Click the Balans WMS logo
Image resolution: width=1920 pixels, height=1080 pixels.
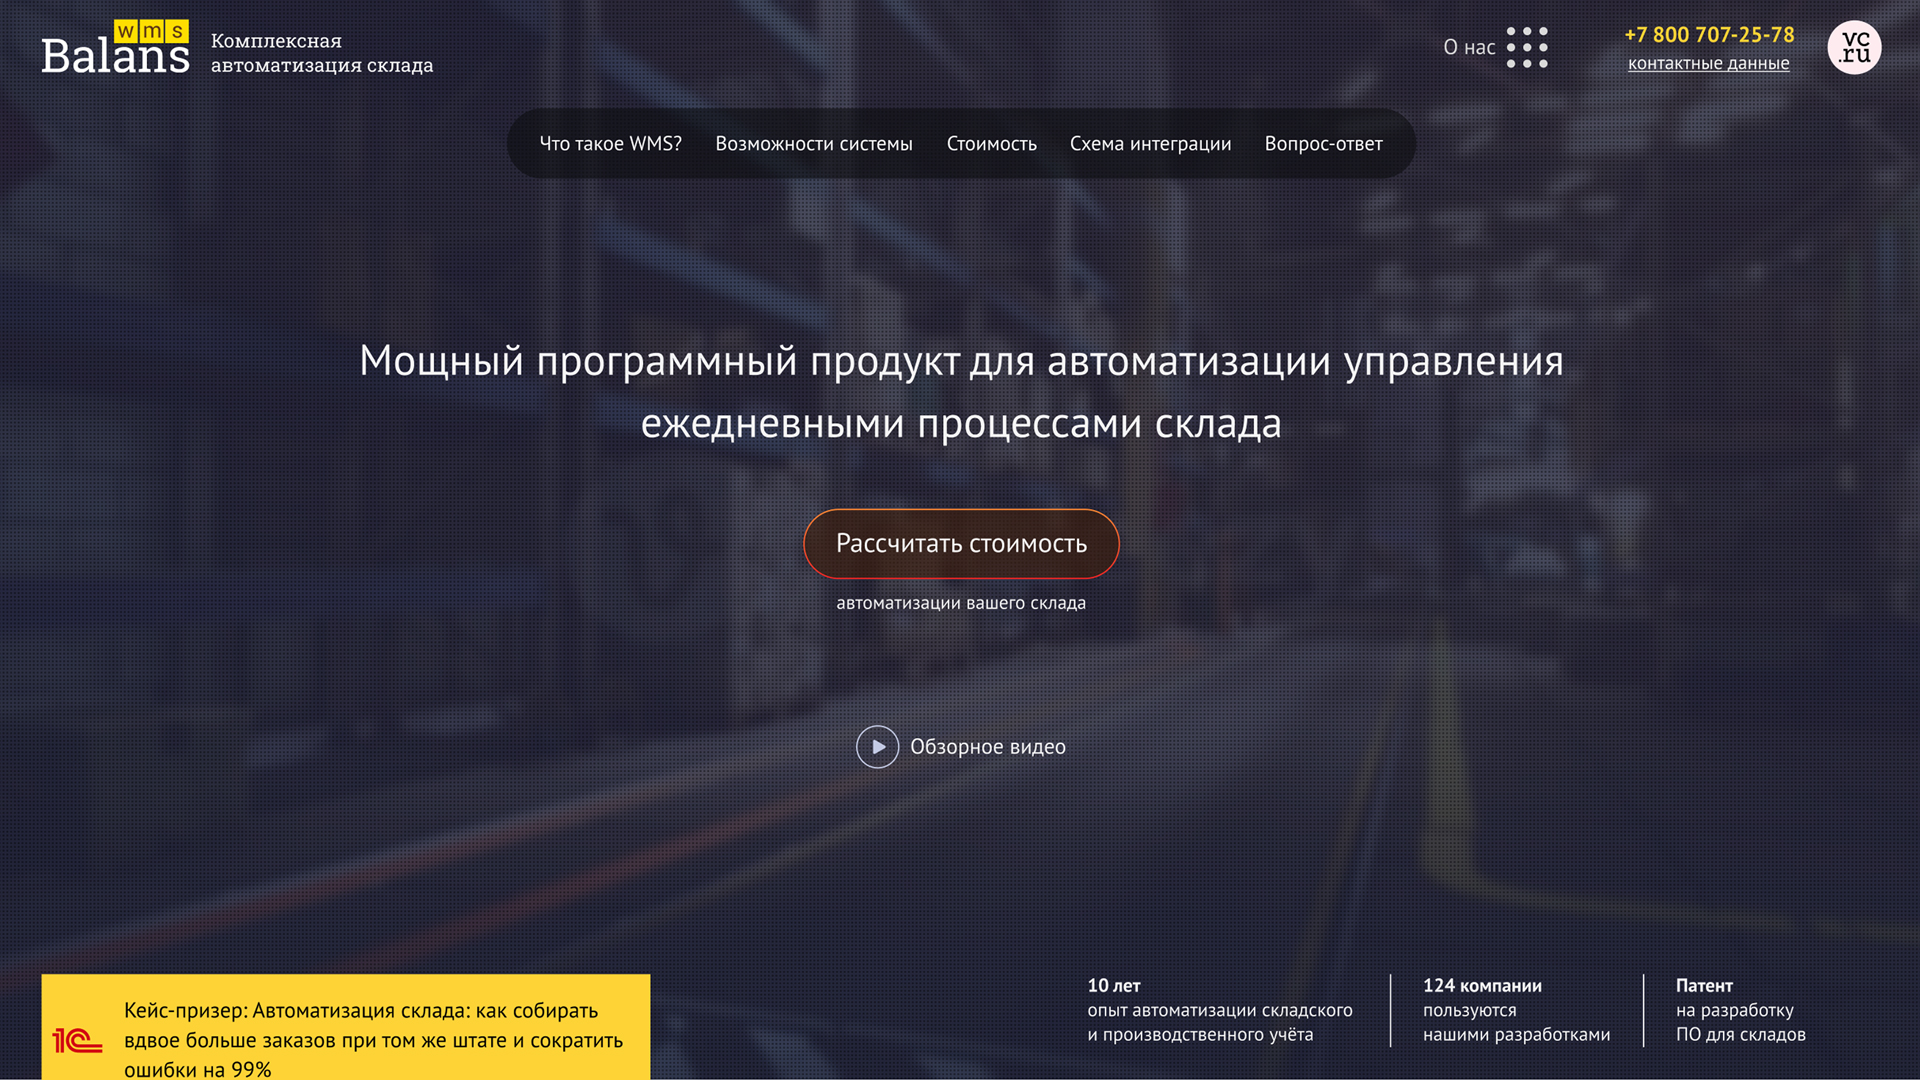(115, 47)
